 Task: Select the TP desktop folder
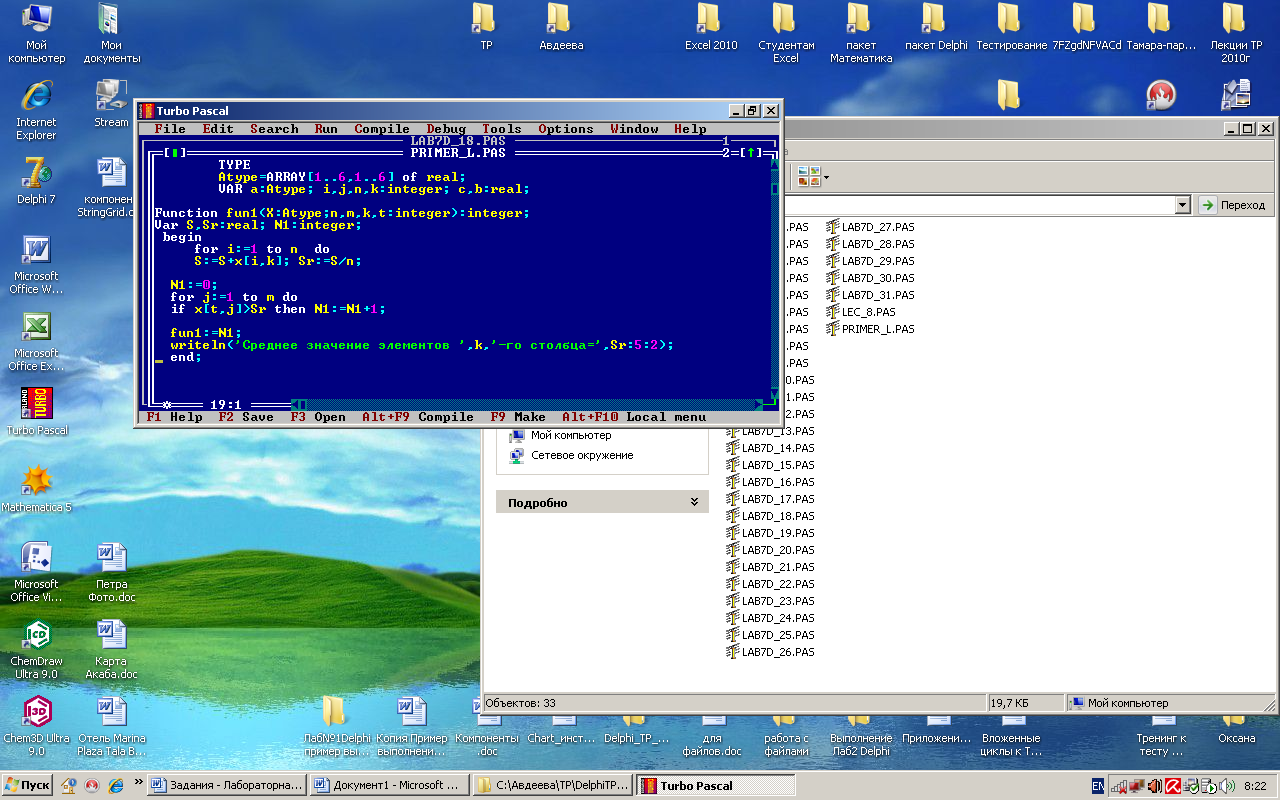[485, 27]
